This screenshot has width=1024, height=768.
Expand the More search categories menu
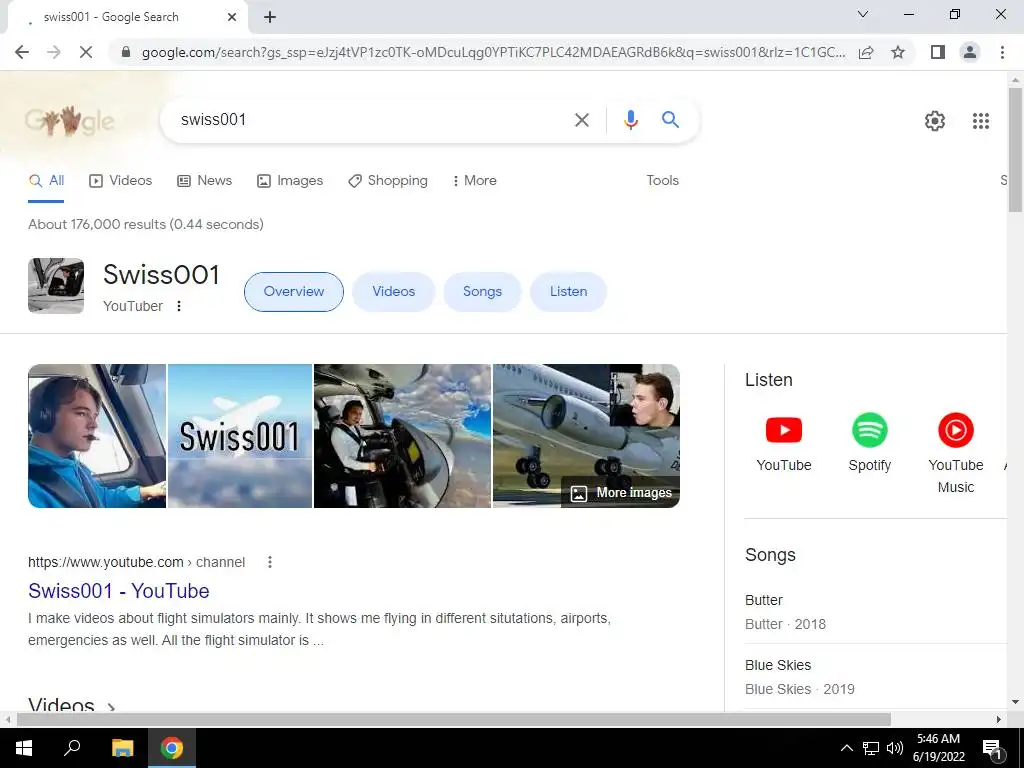[x=475, y=181]
